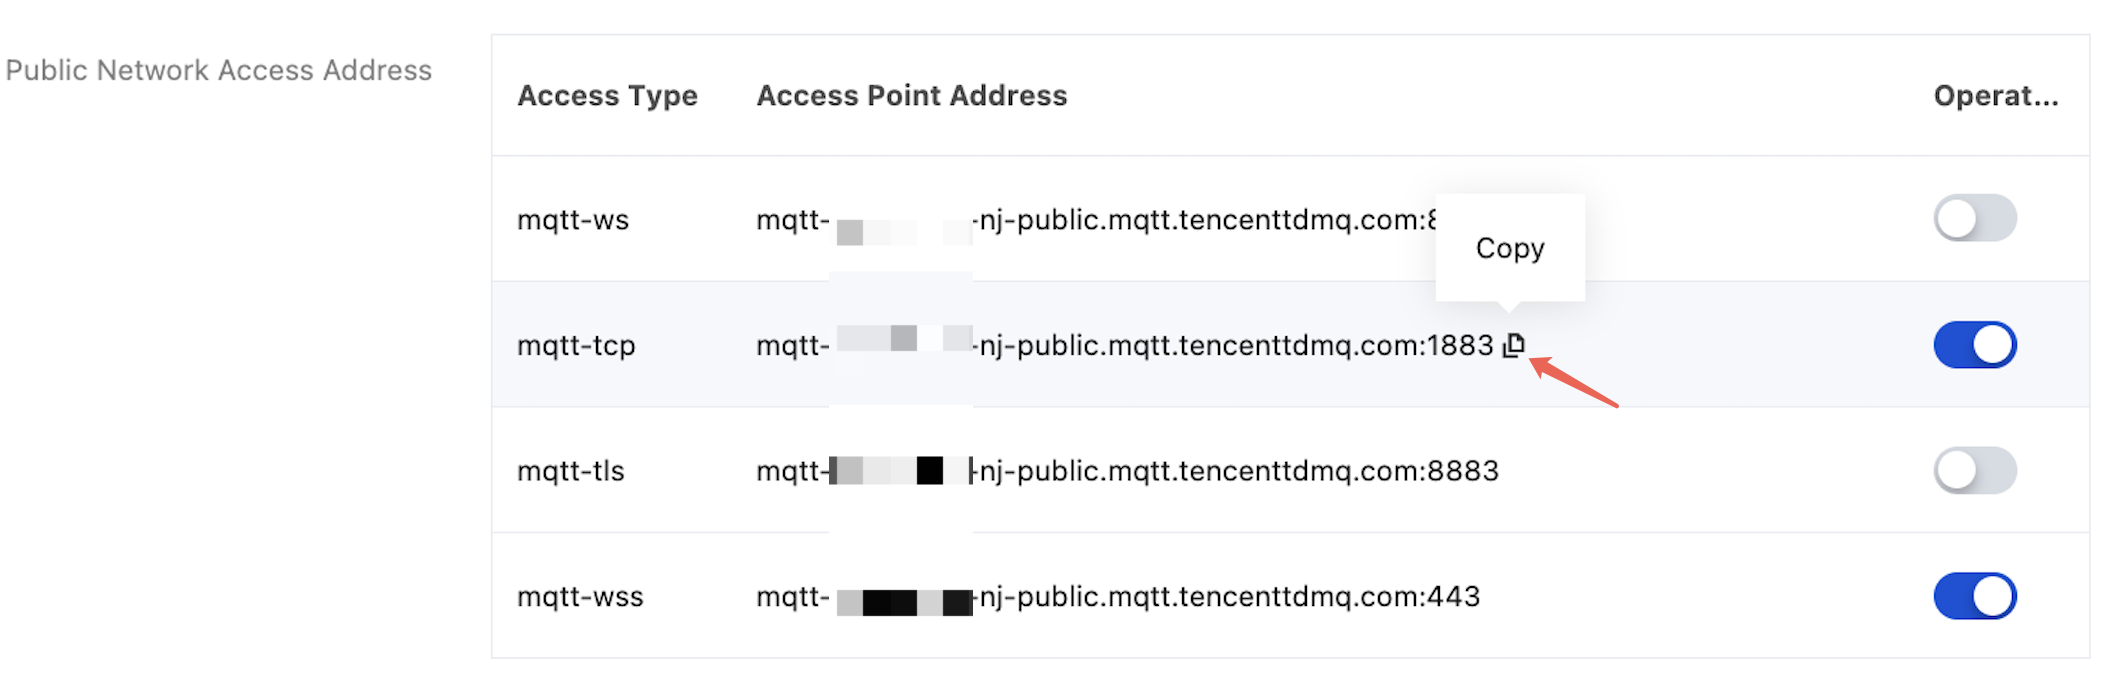Click the truncated Operat... column header
Screen dimensions: 2122x686
click(x=1995, y=96)
